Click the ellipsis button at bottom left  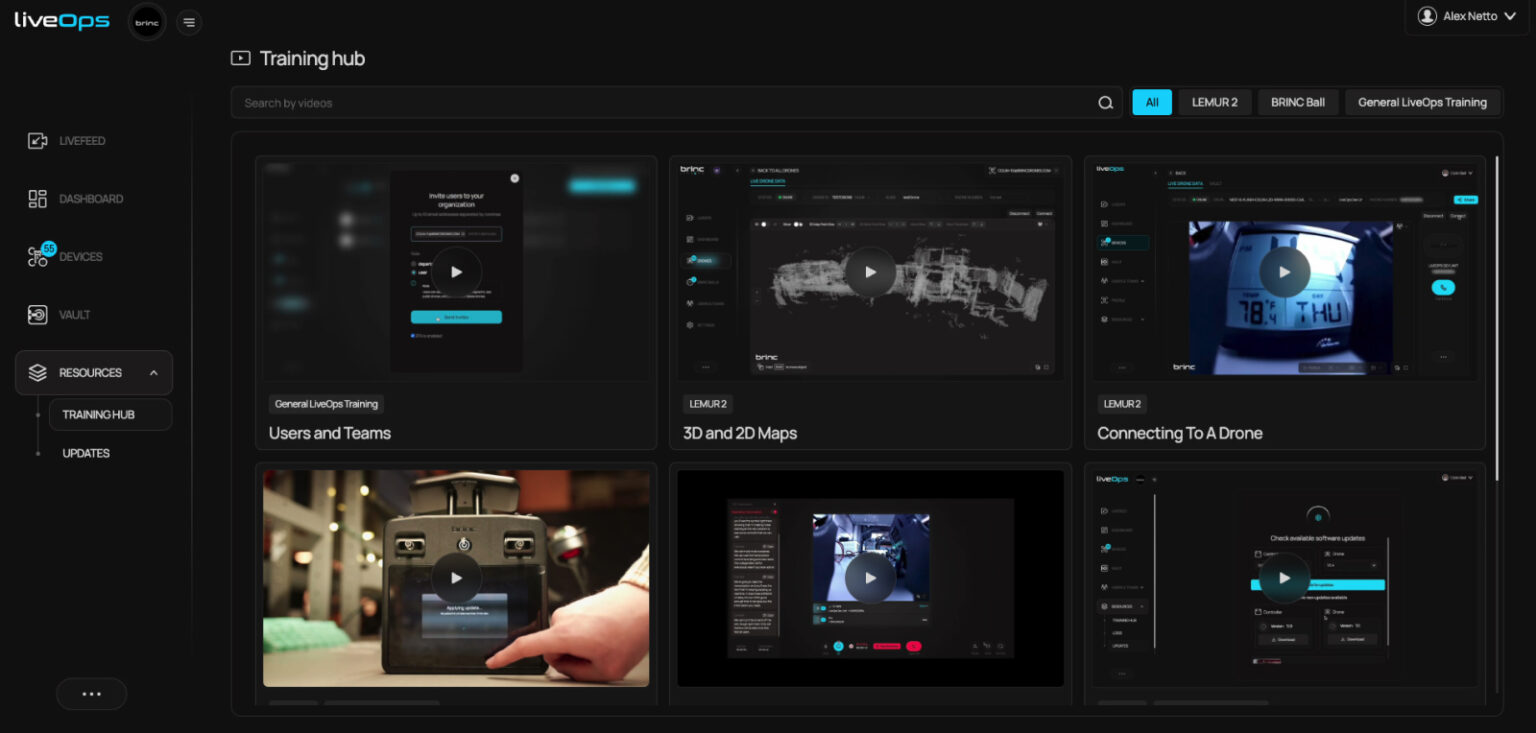tap(91, 693)
